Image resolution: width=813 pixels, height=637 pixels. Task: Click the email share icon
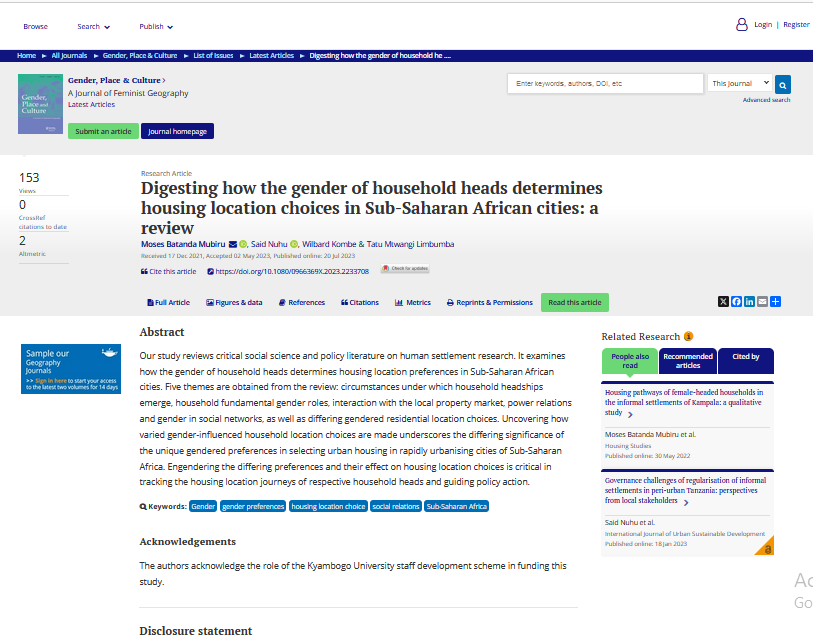point(762,302)
